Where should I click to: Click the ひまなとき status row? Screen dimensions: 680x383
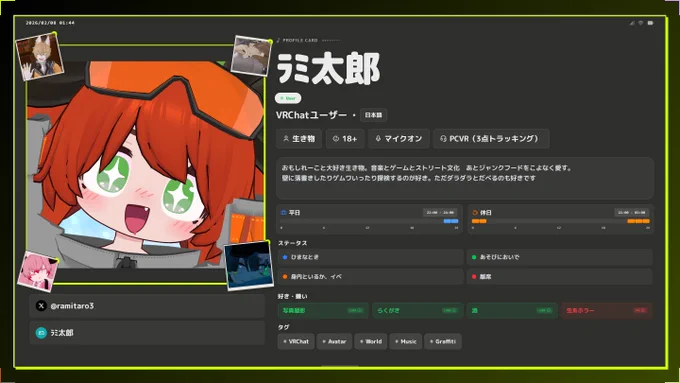pos(370,257)
